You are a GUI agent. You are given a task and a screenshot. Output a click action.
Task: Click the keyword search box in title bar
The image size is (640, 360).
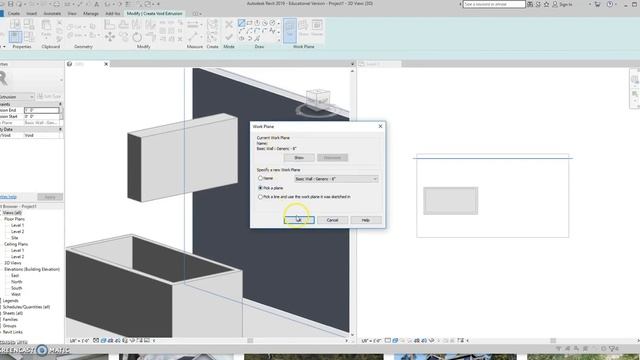(494, 4)
